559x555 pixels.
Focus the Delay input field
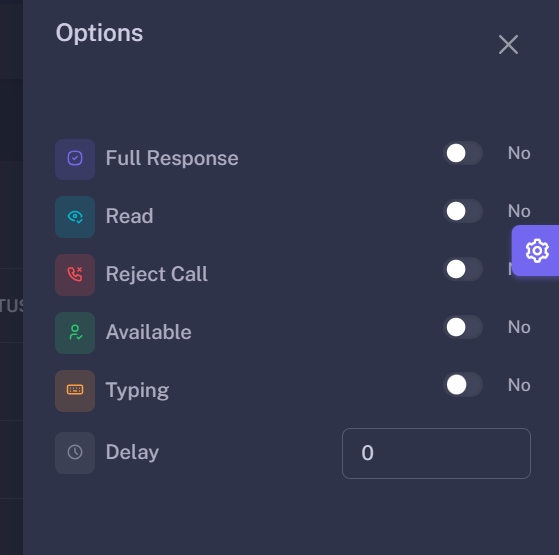[436, 453]
